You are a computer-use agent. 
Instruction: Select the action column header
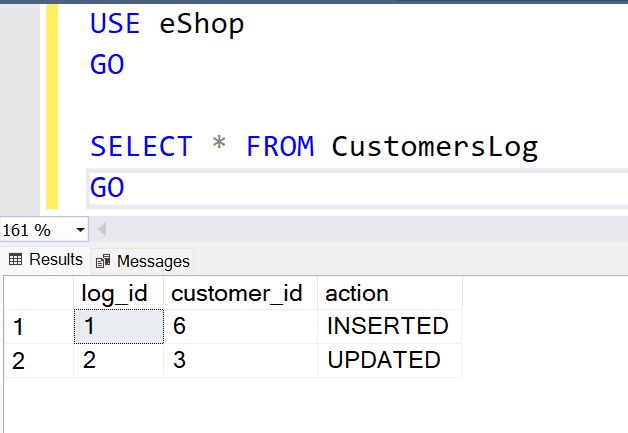(x=390, y=293)
